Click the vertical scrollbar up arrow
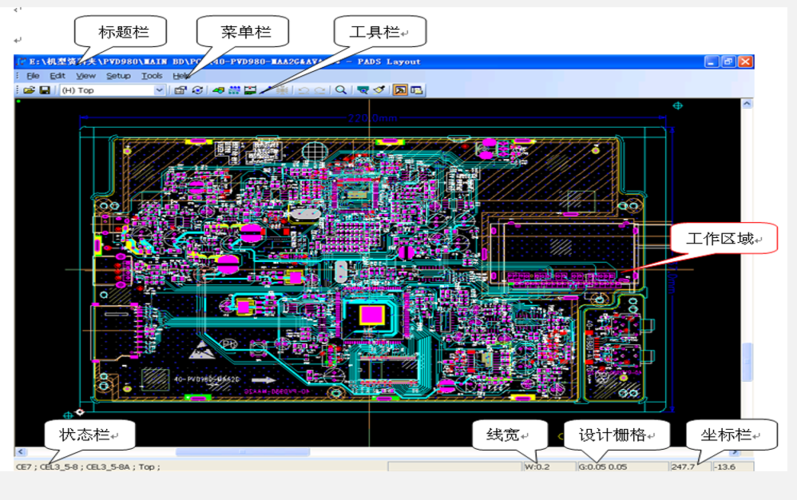Image resolution: width=797 pixels, height=500 pixels. click(747, 104)
